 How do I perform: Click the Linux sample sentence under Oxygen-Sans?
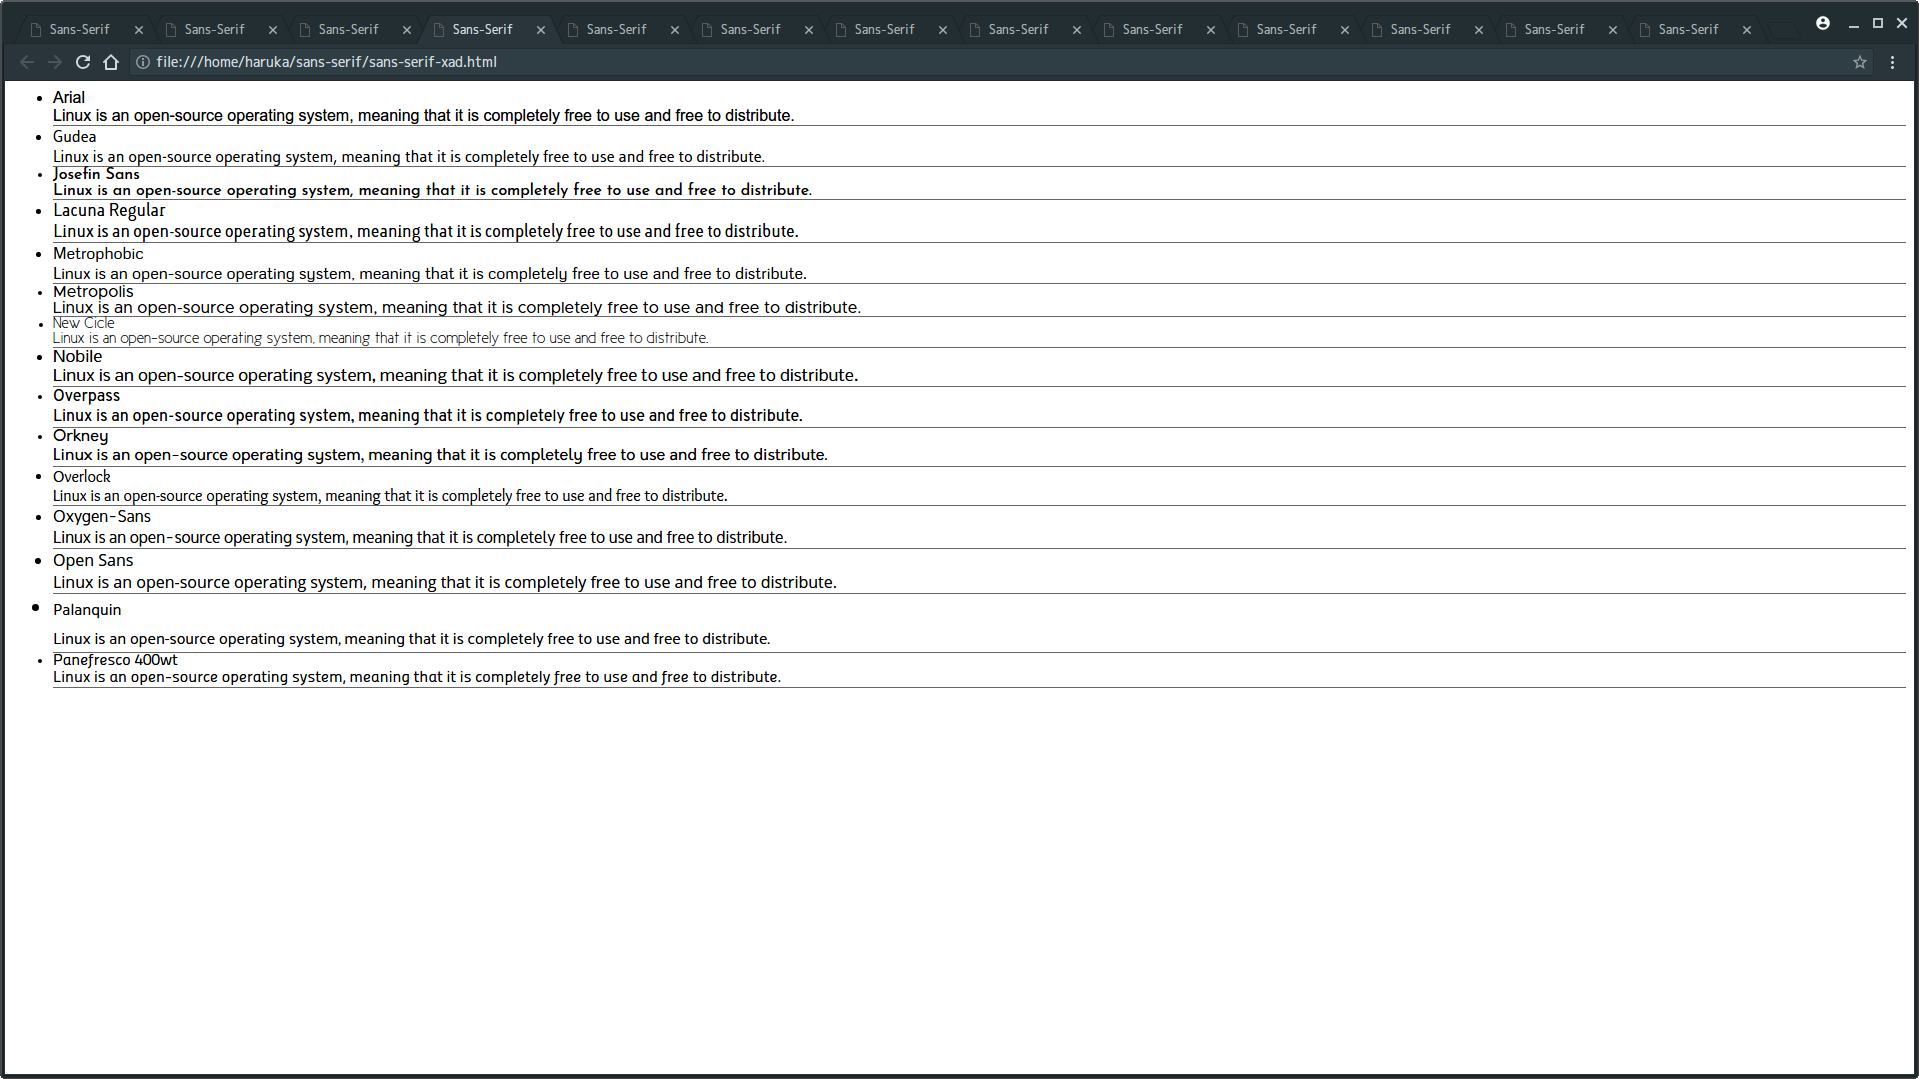point(420,538)
